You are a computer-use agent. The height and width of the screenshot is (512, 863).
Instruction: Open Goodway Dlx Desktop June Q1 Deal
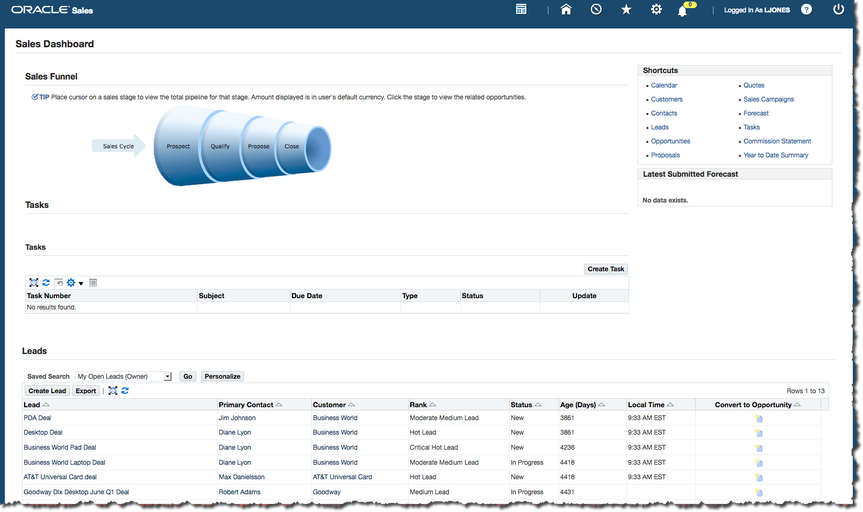[76, 492]
